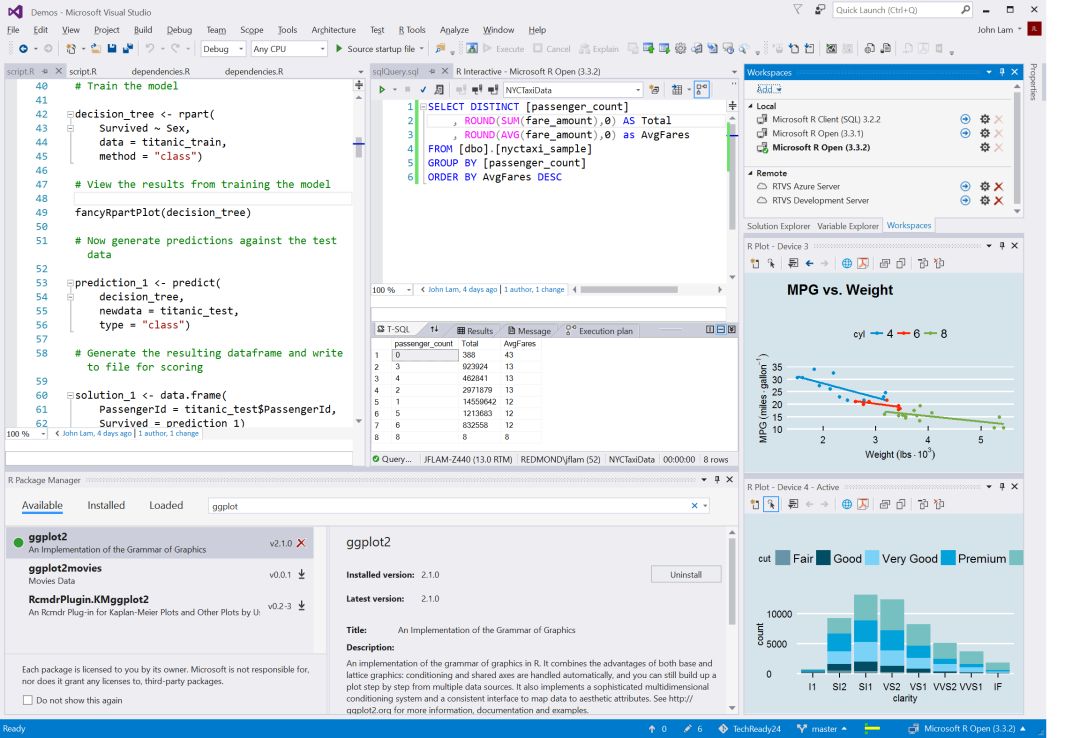Image resolution: width=1080 pixels, height=738 pixels.
Task: Run the SQL query with green play icon
Action: 381,90
